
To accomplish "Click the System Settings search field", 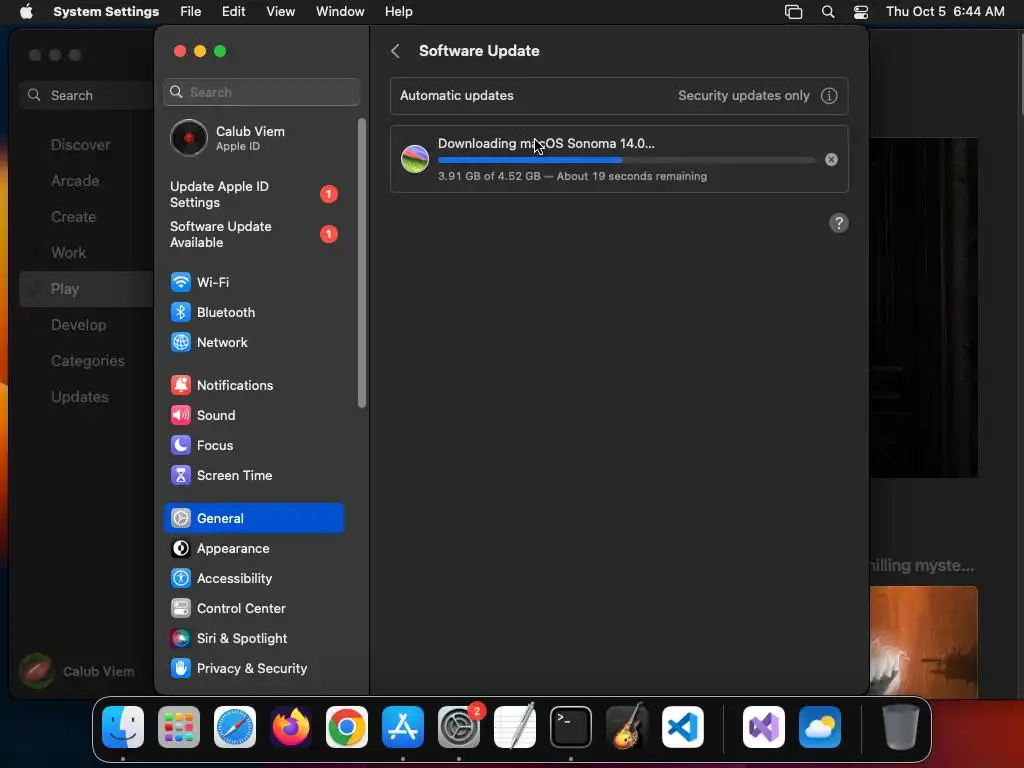I will coord(261,92).
